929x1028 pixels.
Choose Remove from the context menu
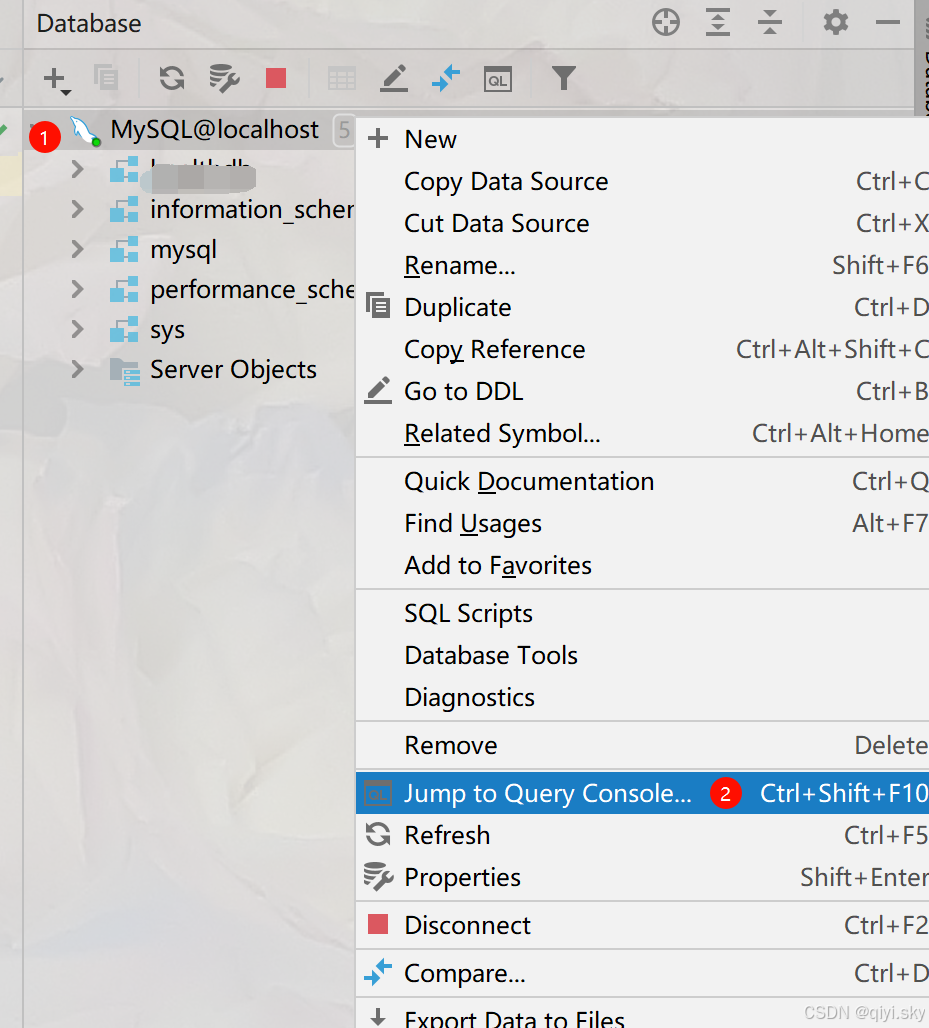450,745
